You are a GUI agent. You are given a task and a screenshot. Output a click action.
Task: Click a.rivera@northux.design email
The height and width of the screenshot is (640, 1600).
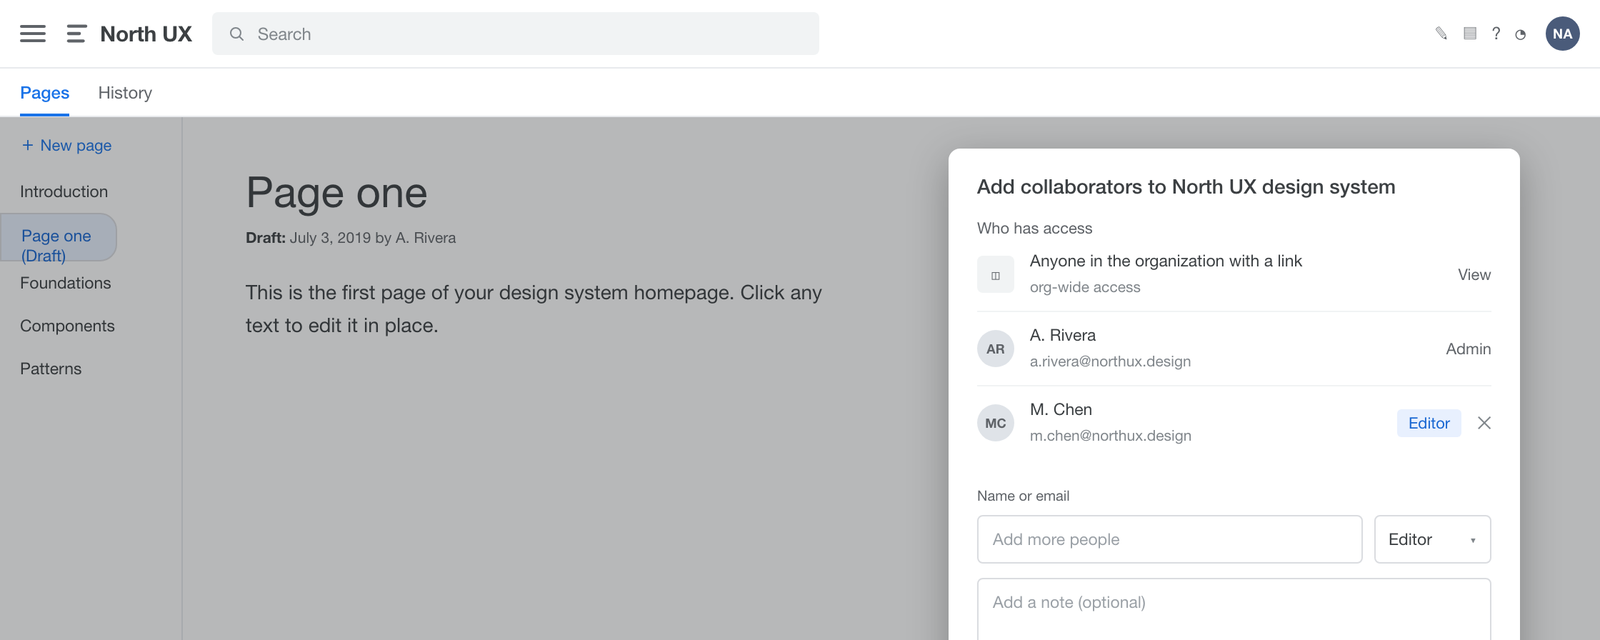coord(1110,361)
